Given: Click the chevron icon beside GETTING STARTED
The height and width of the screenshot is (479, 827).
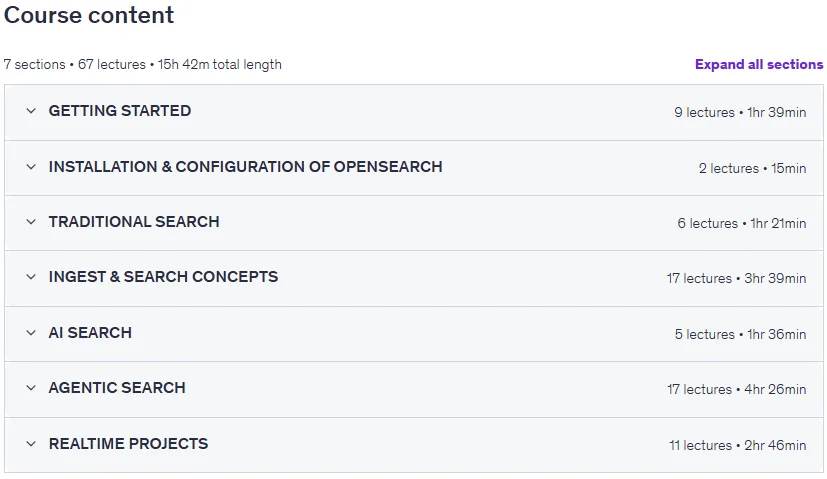Looking at the screenshot, I should click(x=31, y=111).
